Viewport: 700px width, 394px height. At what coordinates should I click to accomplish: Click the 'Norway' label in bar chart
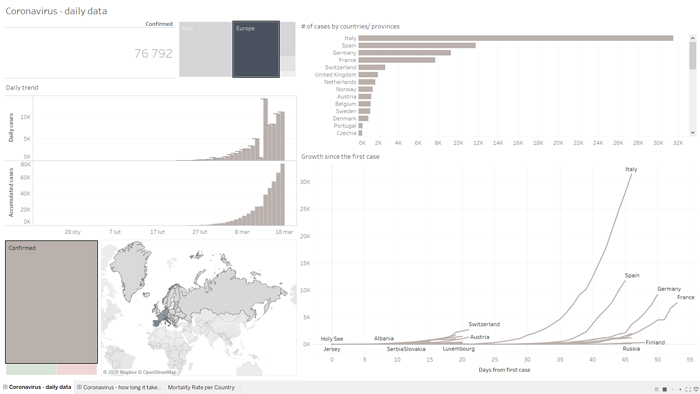click(346, 89)
